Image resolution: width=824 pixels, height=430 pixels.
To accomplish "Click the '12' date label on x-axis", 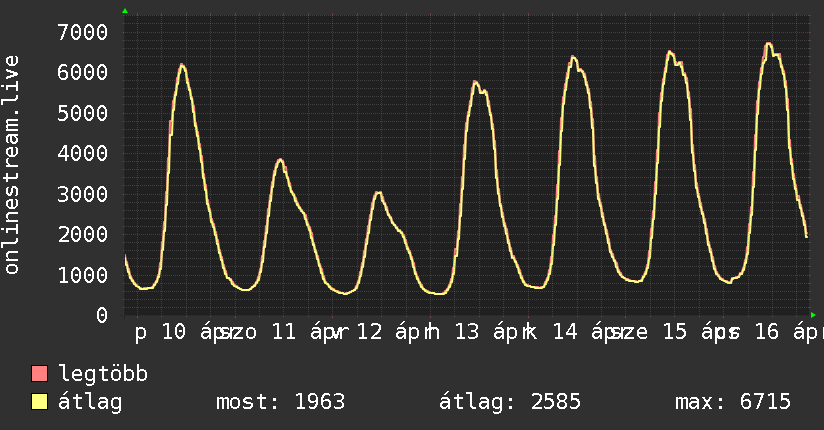I will 369,332.
